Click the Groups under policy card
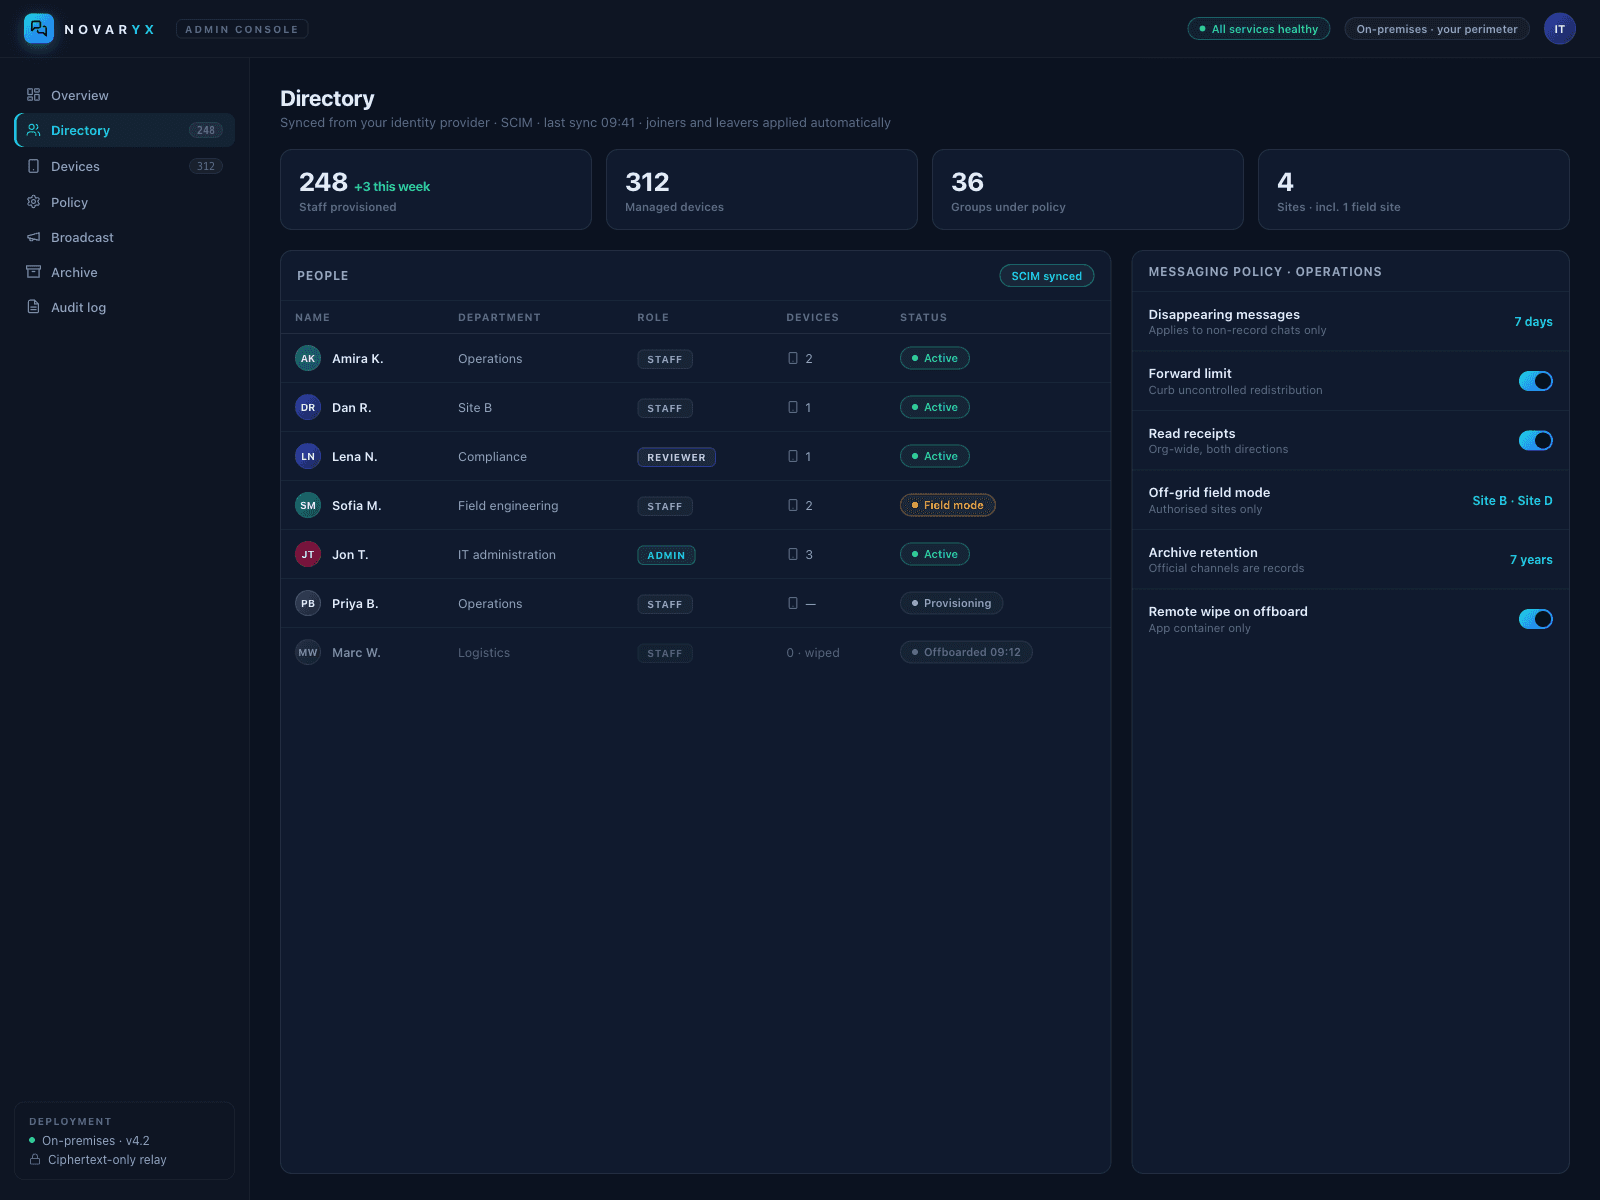The width and height of the screenshot is (1600, 1200). (1088, 190)
